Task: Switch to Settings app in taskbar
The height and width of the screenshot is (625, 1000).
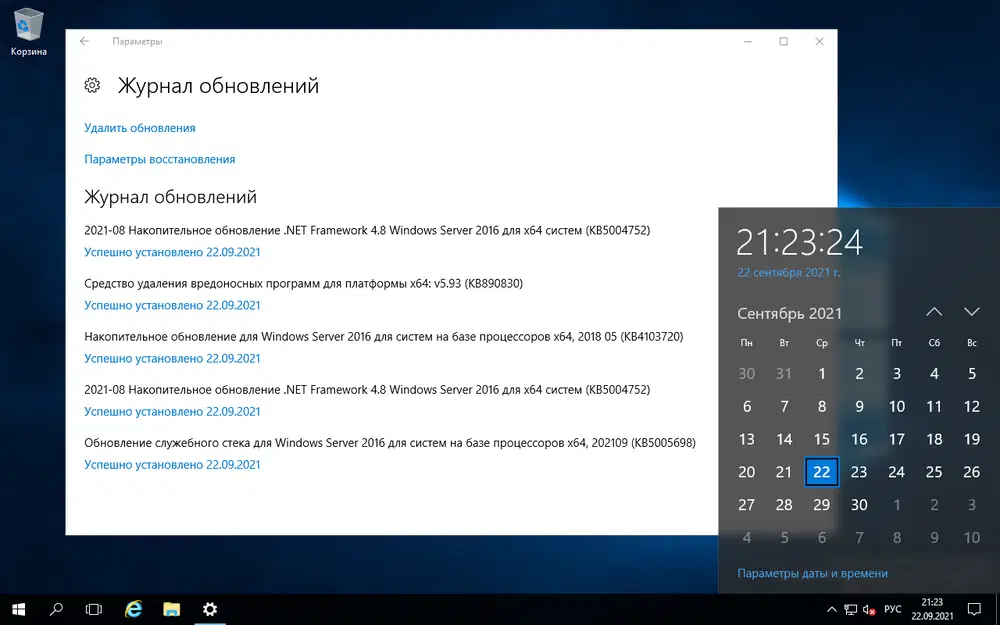Action: pyautogui.click(x=210, y=610)
